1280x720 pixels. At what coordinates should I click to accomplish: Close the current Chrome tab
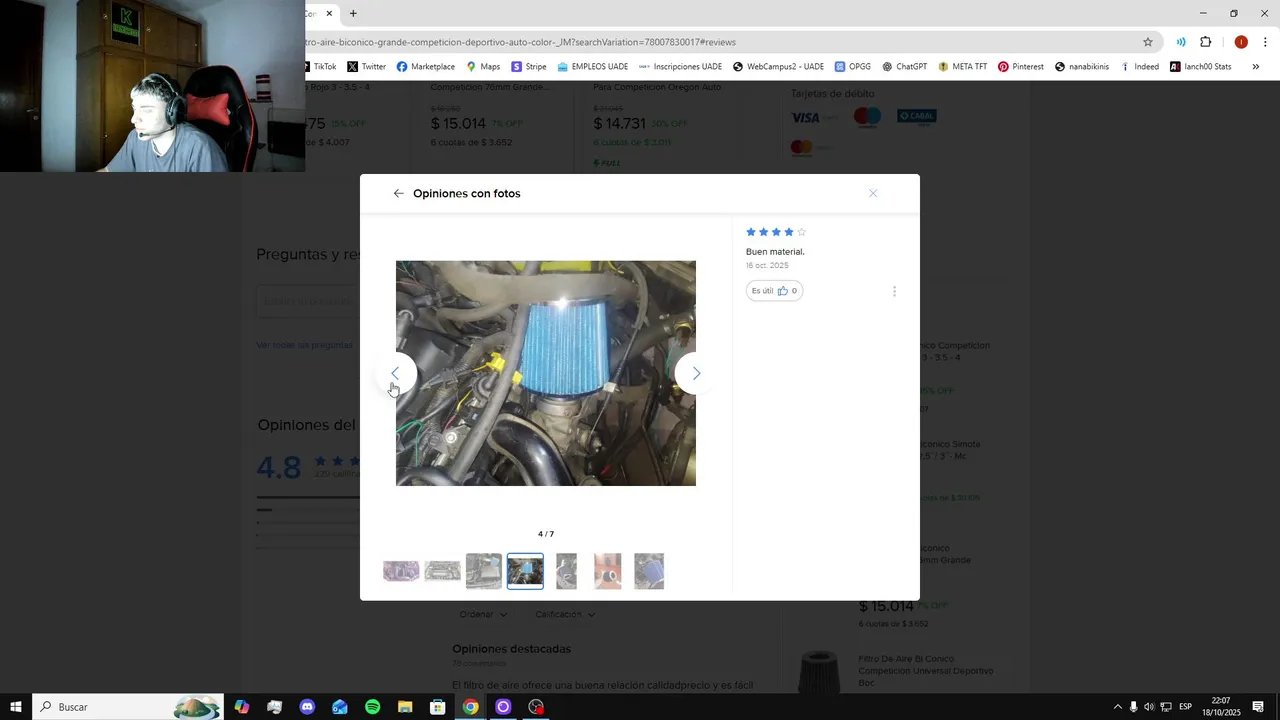(x=329, y=13)
